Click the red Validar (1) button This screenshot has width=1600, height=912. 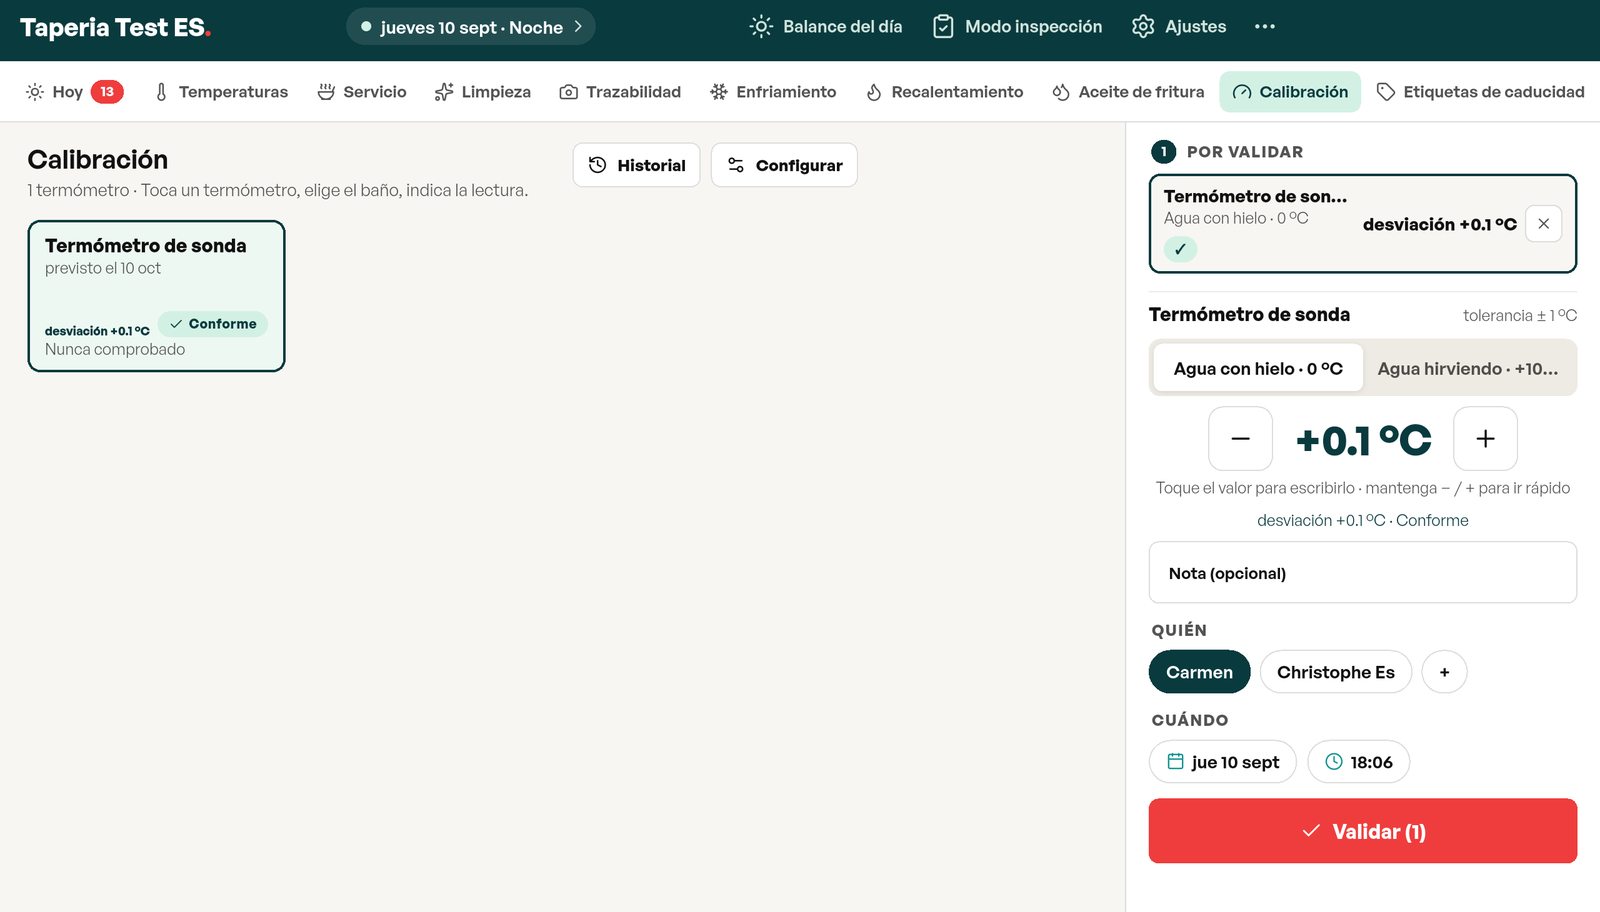(x=1363, y=831)
